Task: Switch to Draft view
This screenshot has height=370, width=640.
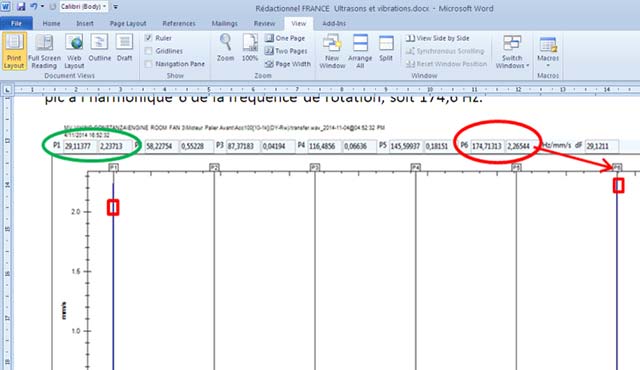Action: [x=124, y=48]
